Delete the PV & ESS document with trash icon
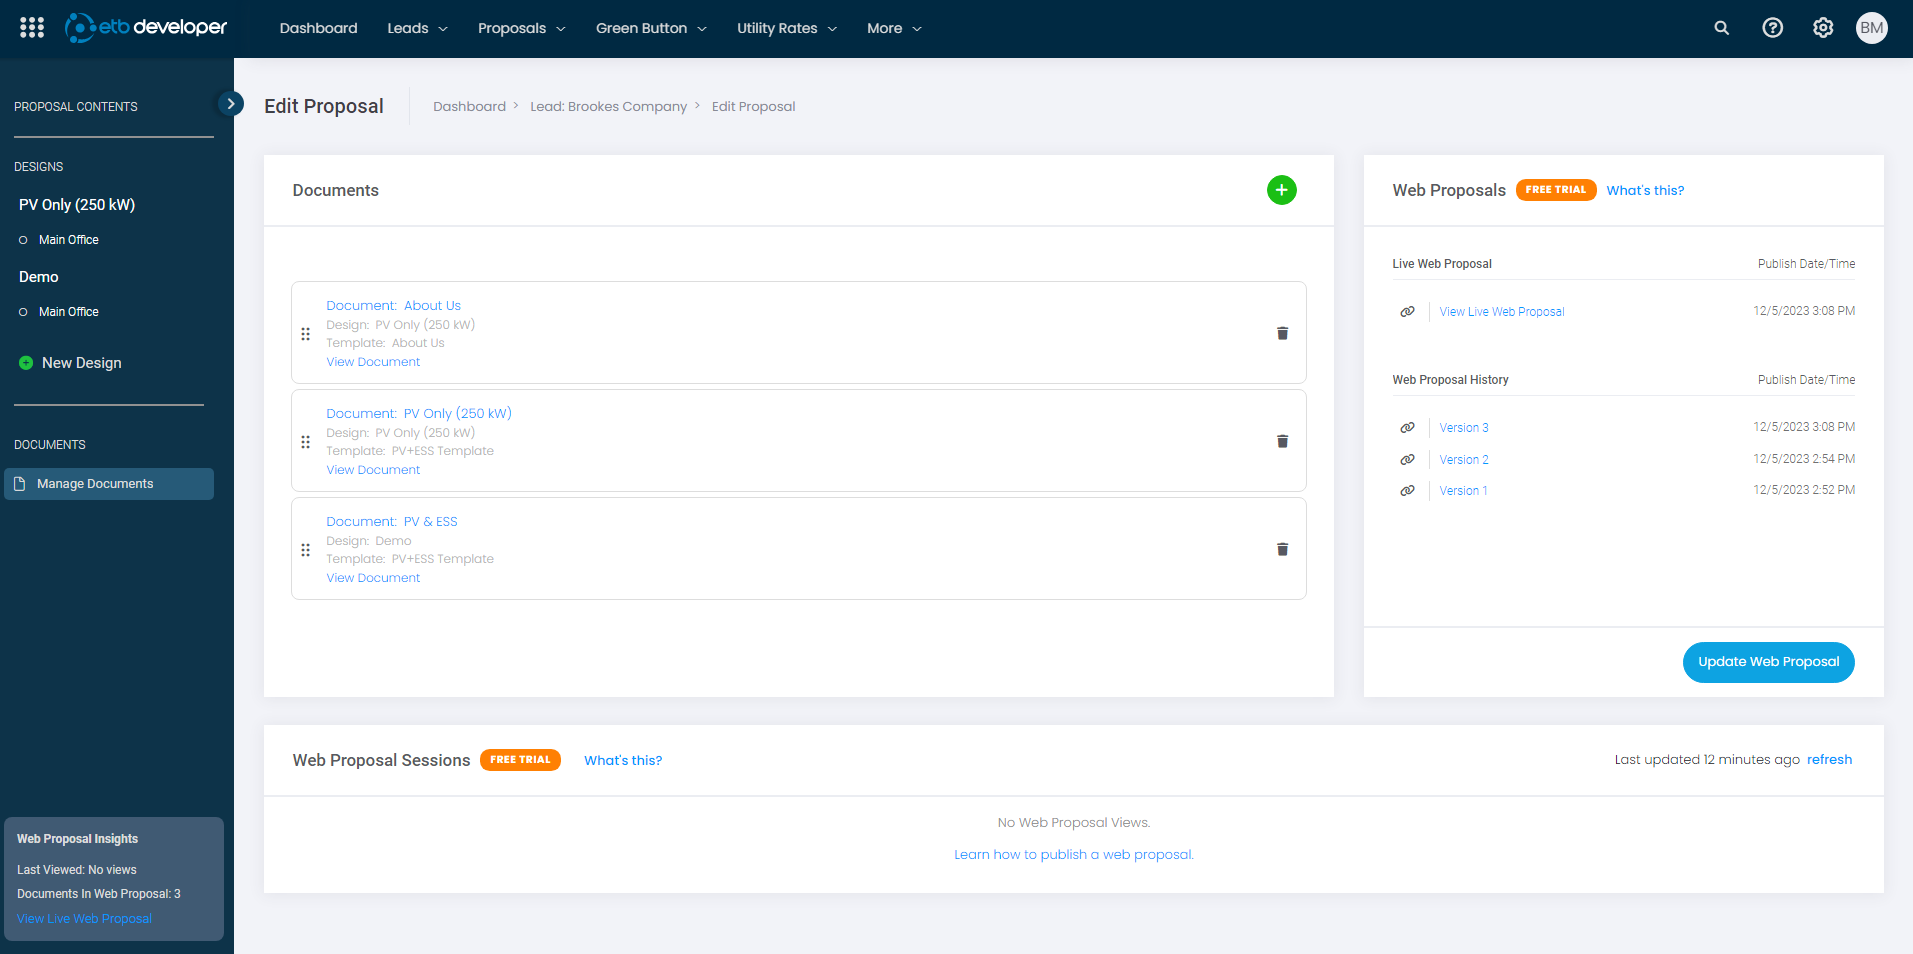 1281,549
